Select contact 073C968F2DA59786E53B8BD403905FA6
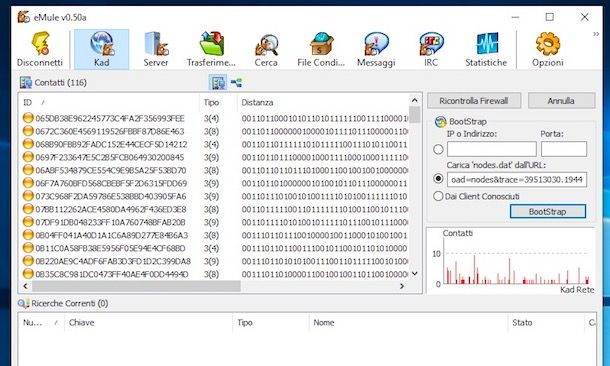This screenshot has width=610, height=366. tap(215, 196)
